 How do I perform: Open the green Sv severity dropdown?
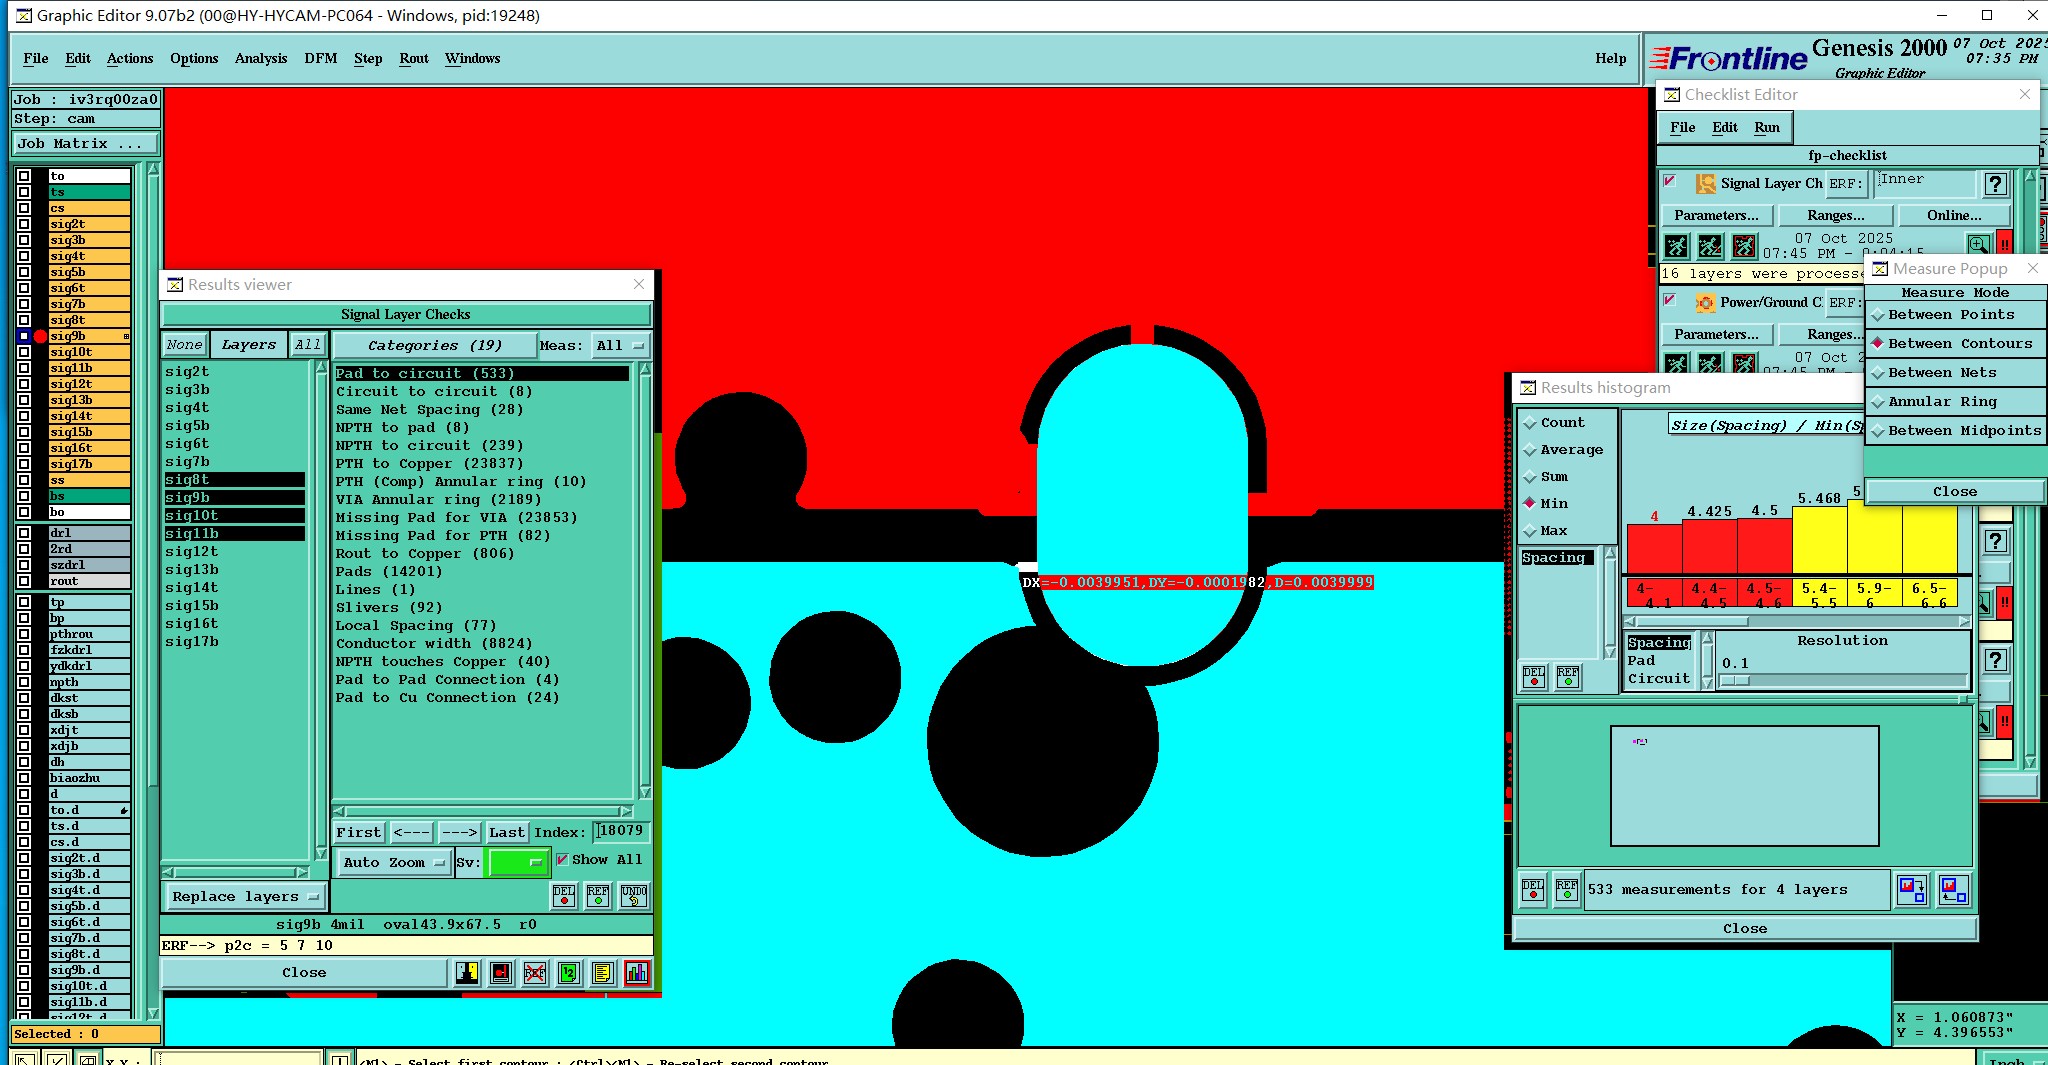point(517,862)
